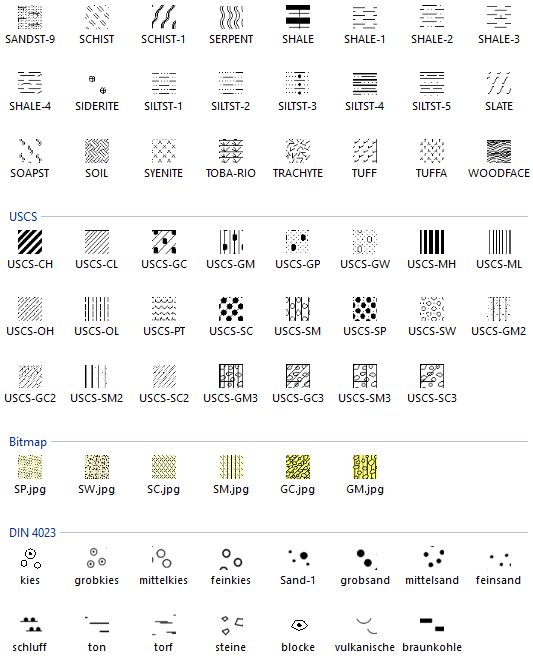533x662 pixels.
Task: Select the USCS-PT pattern
Action: tap(164, 309)
